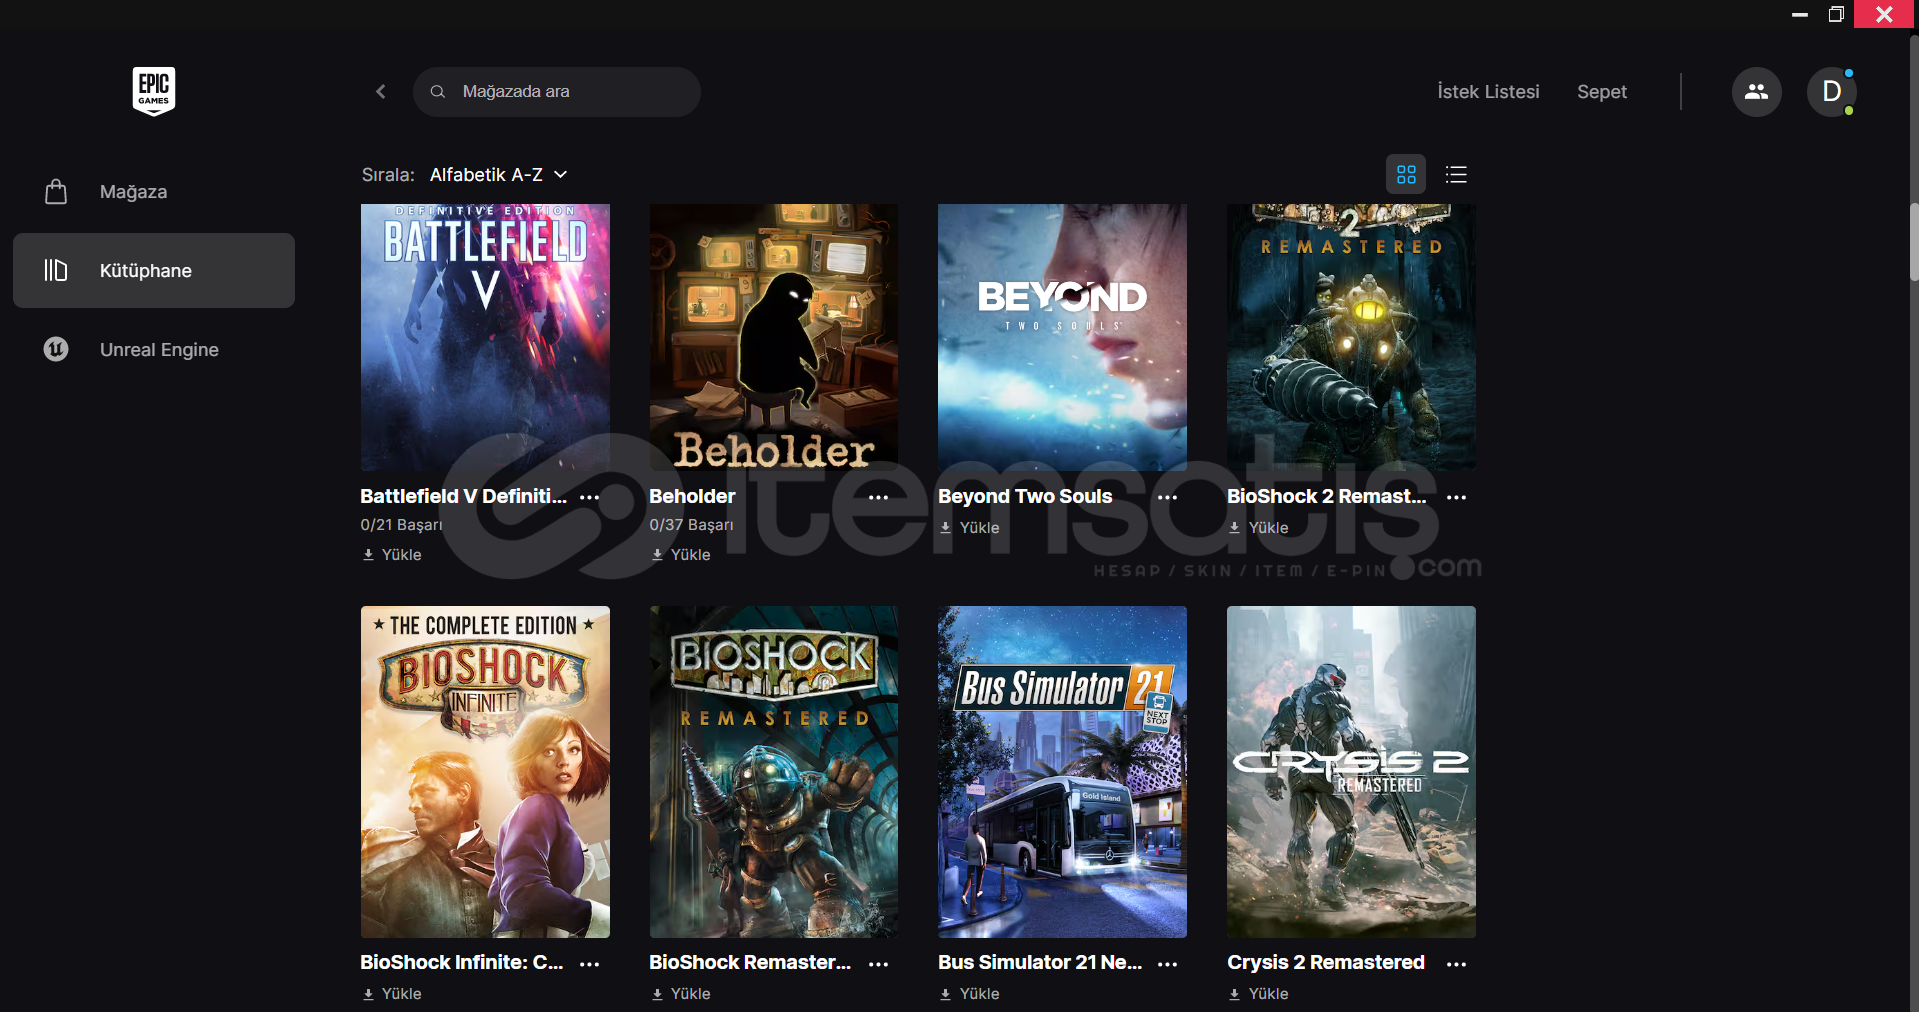Open the Sepet cart
1919x1012 pixels.
[x=1602, y=92]
